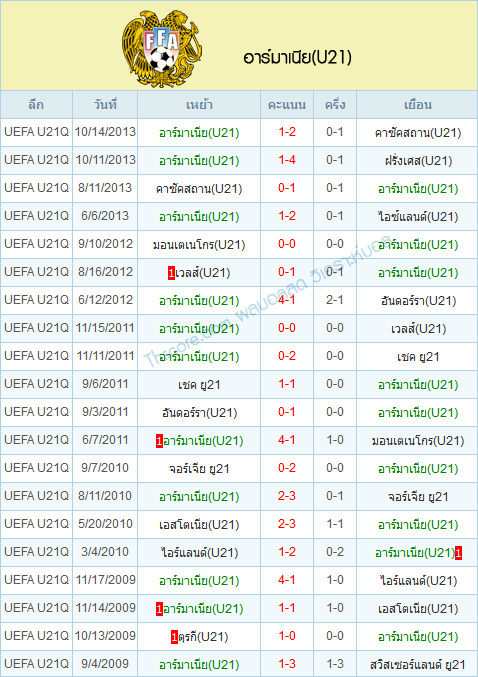
Task: Open away team จอร์เจีย ยู21 in the 8/11/2010 row
Action: 418,497
